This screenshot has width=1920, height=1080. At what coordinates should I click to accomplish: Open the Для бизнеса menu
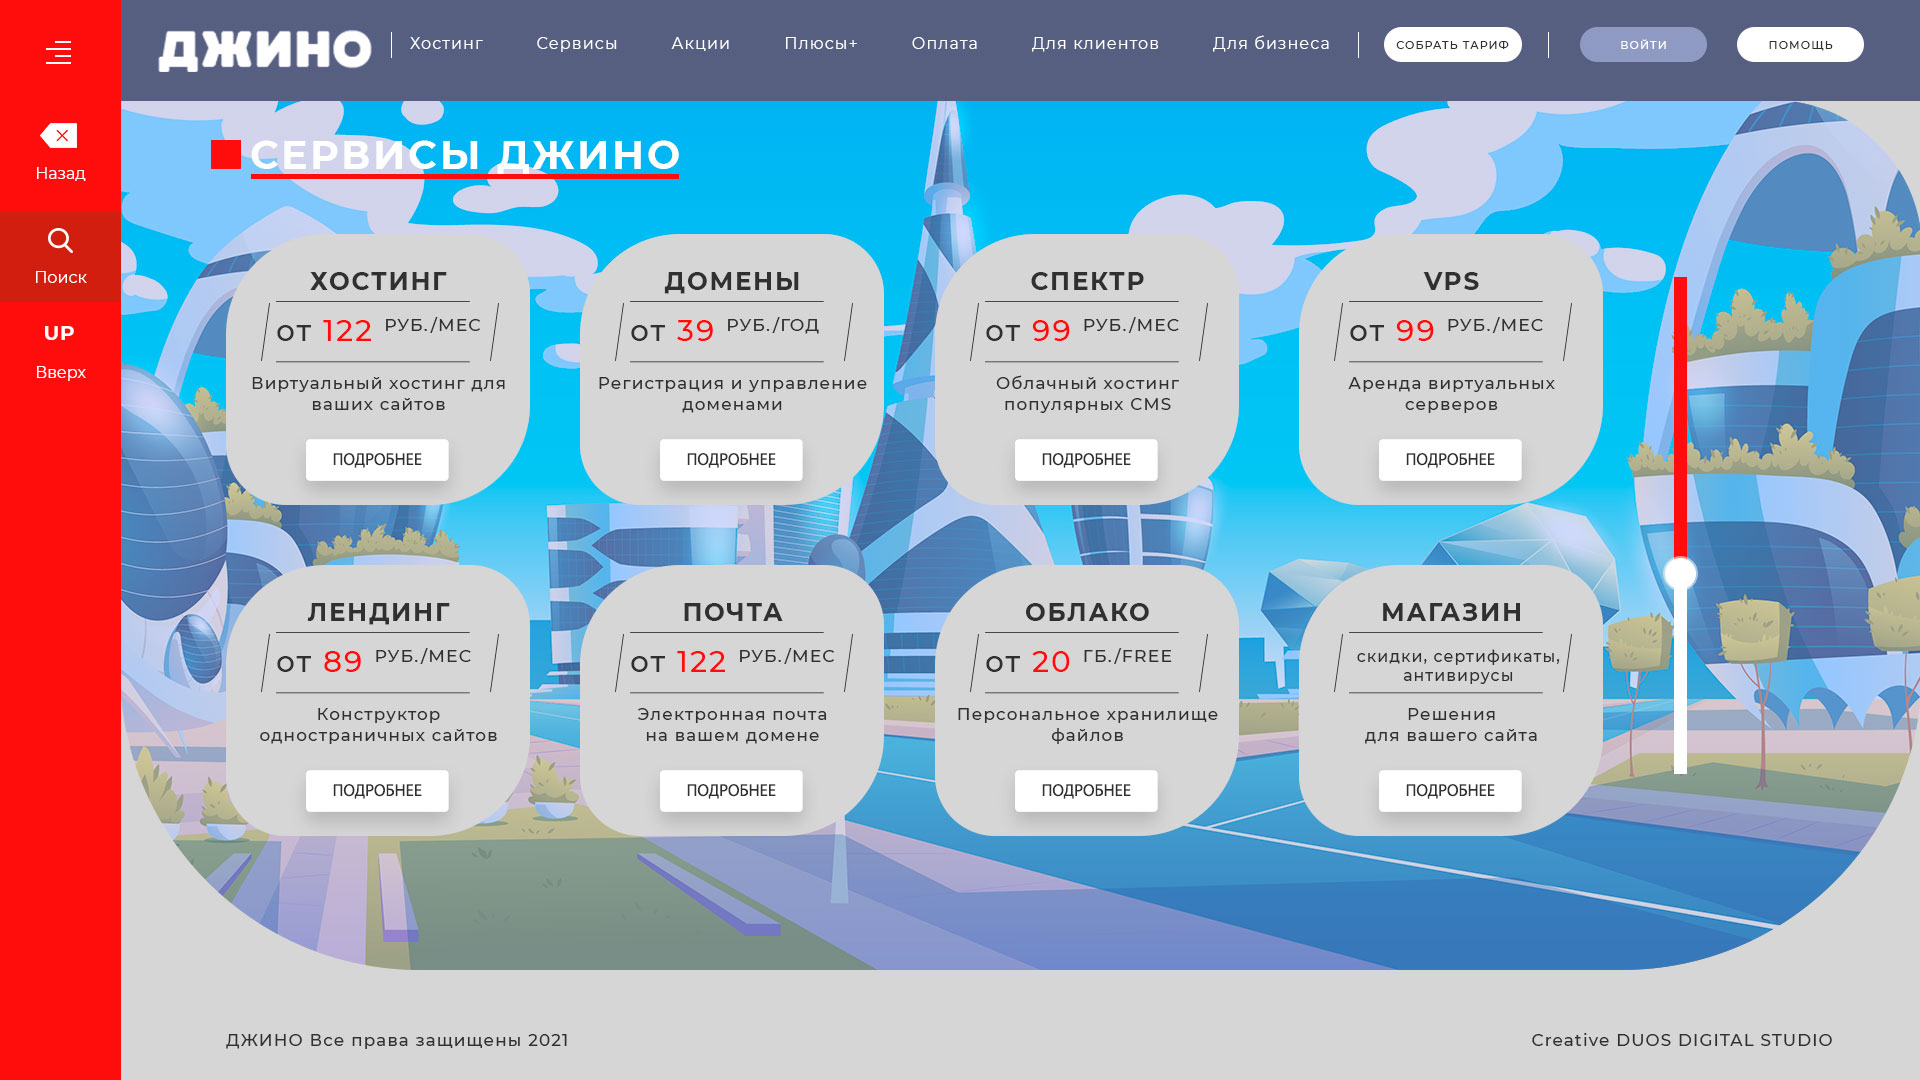coord(1271,44)
